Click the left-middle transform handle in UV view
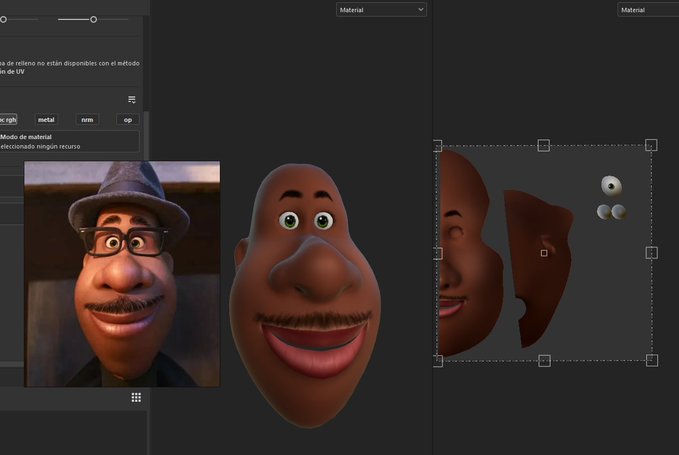 [x=437, y=253]
